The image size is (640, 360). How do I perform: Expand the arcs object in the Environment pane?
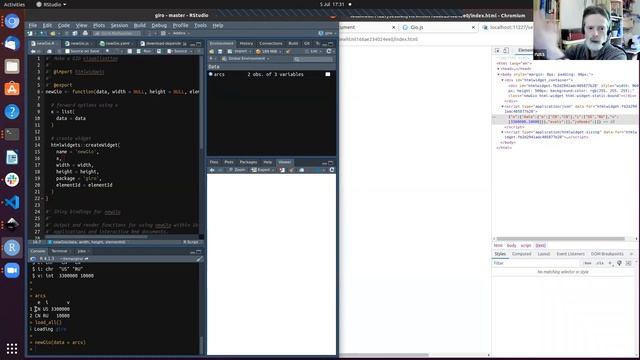pyautogui.click(x=211, y=74)
